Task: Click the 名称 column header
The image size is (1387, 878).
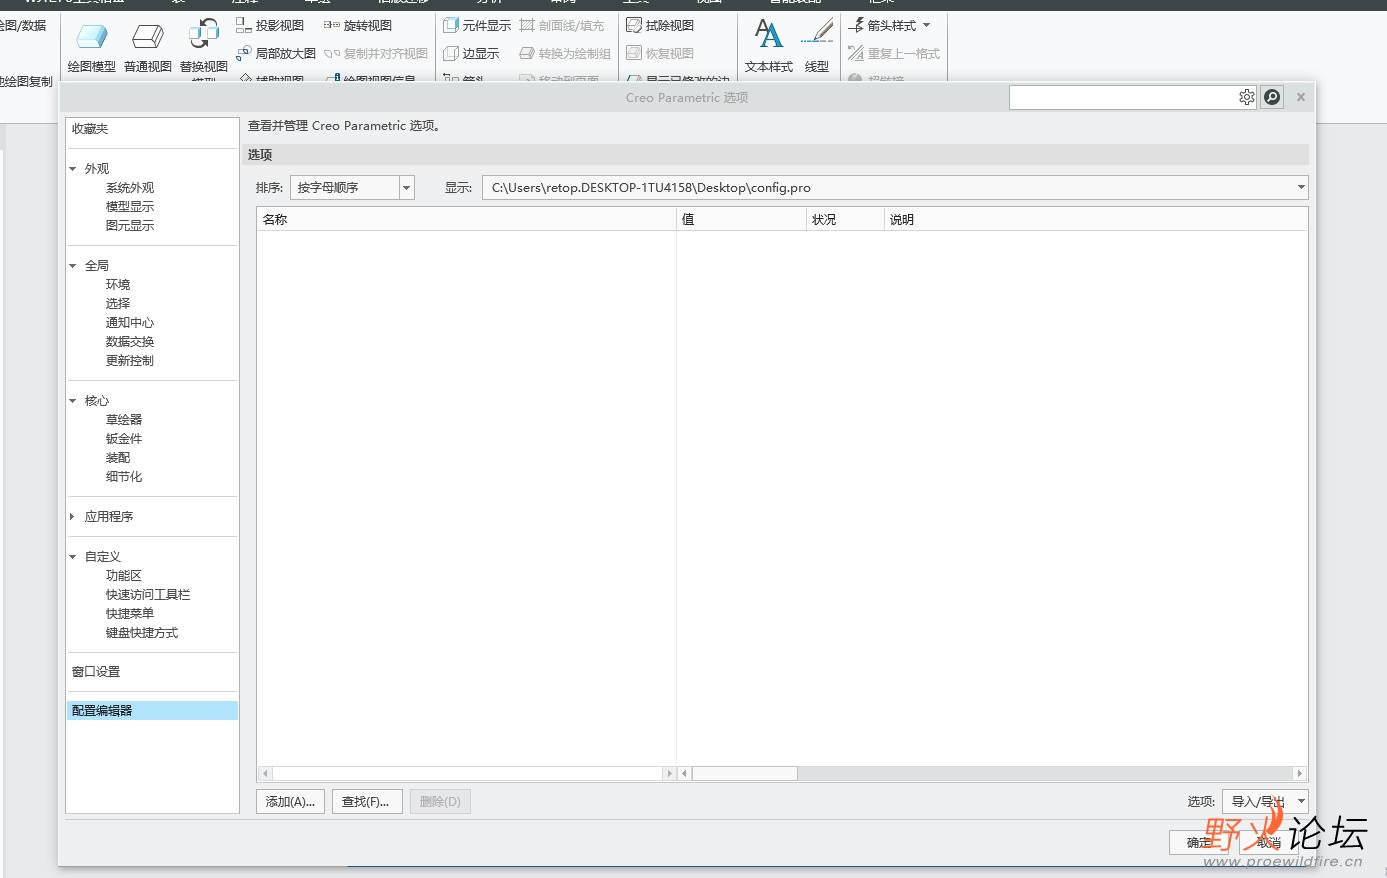Action: click(467, 219)
